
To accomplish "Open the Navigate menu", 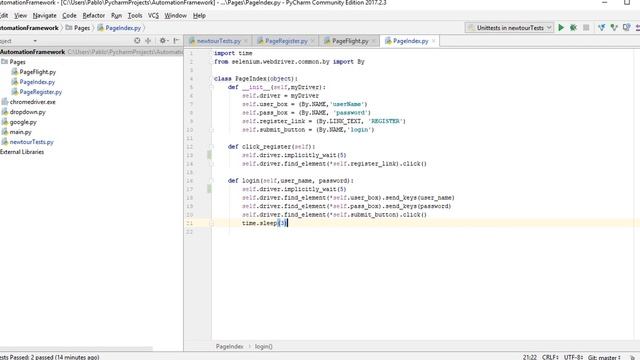I will 44,16.
